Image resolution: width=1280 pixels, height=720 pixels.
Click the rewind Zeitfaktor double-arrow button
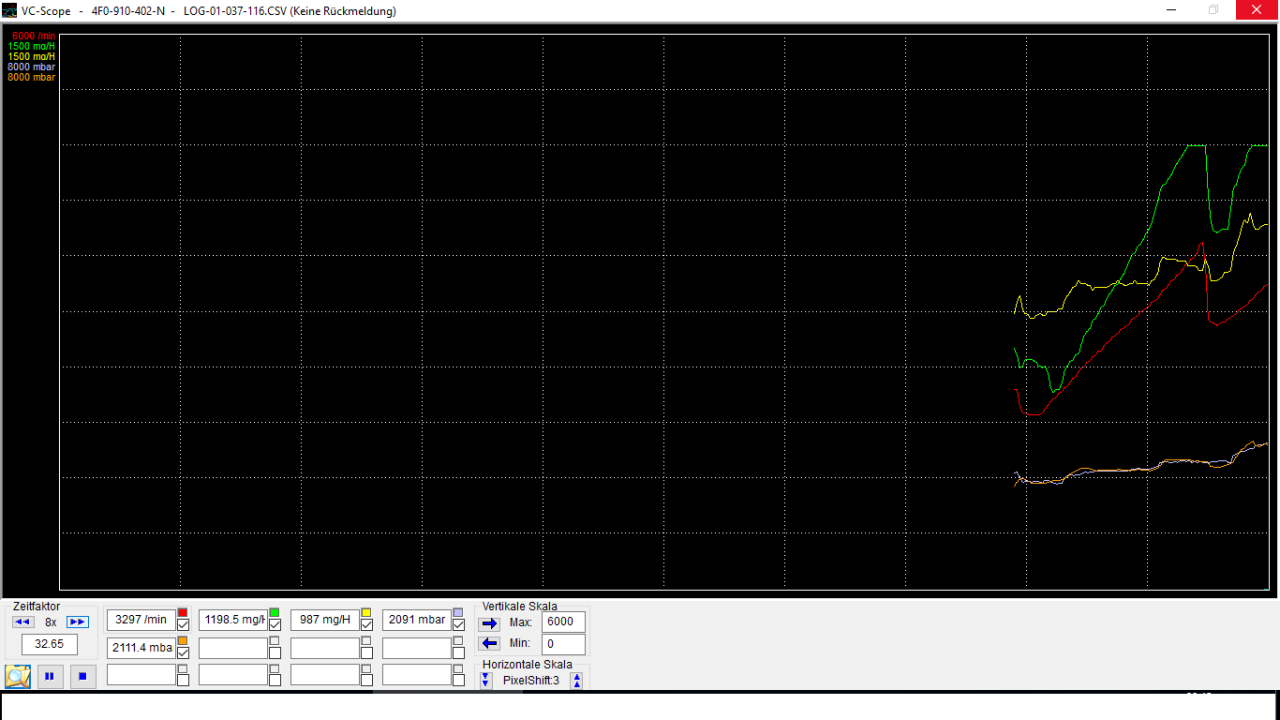23,622
